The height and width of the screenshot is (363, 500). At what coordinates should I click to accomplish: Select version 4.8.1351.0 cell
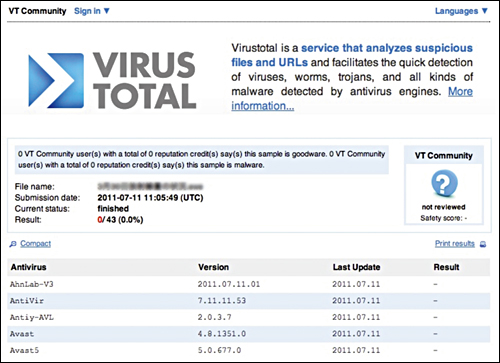[x=222, y=334]
